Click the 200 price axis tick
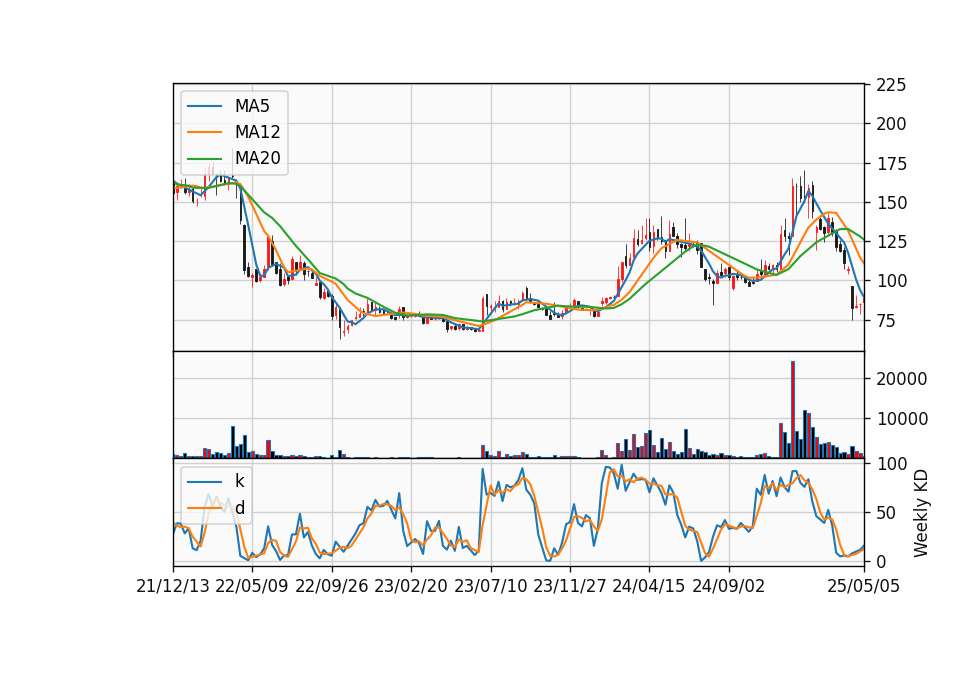This screenshot has height=690, width=960. point(891,124)
